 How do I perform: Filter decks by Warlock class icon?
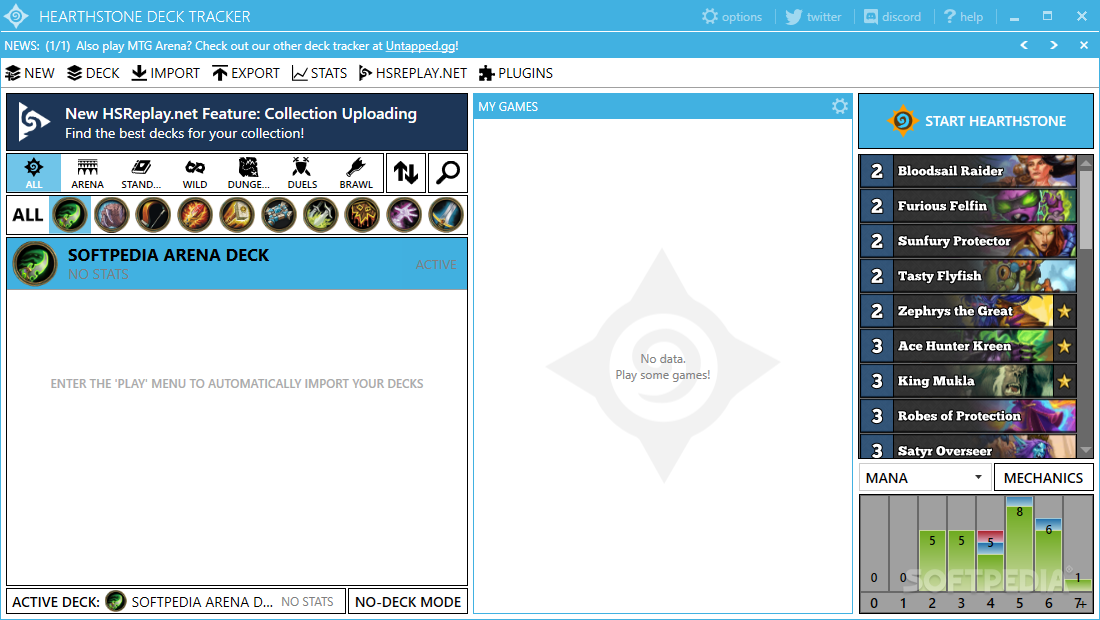point(404,215)
